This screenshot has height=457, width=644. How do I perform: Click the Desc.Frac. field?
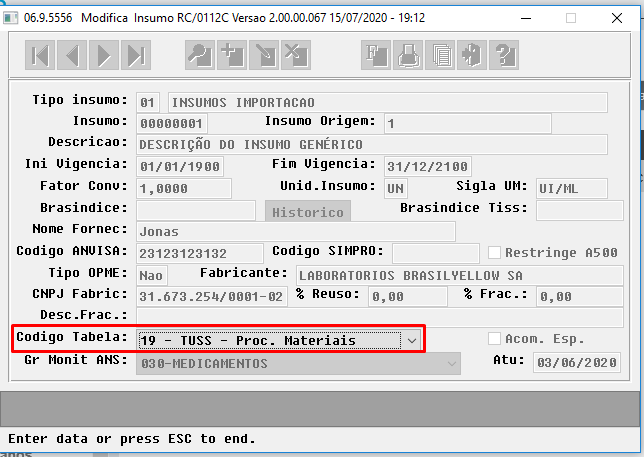click(380, 318)
